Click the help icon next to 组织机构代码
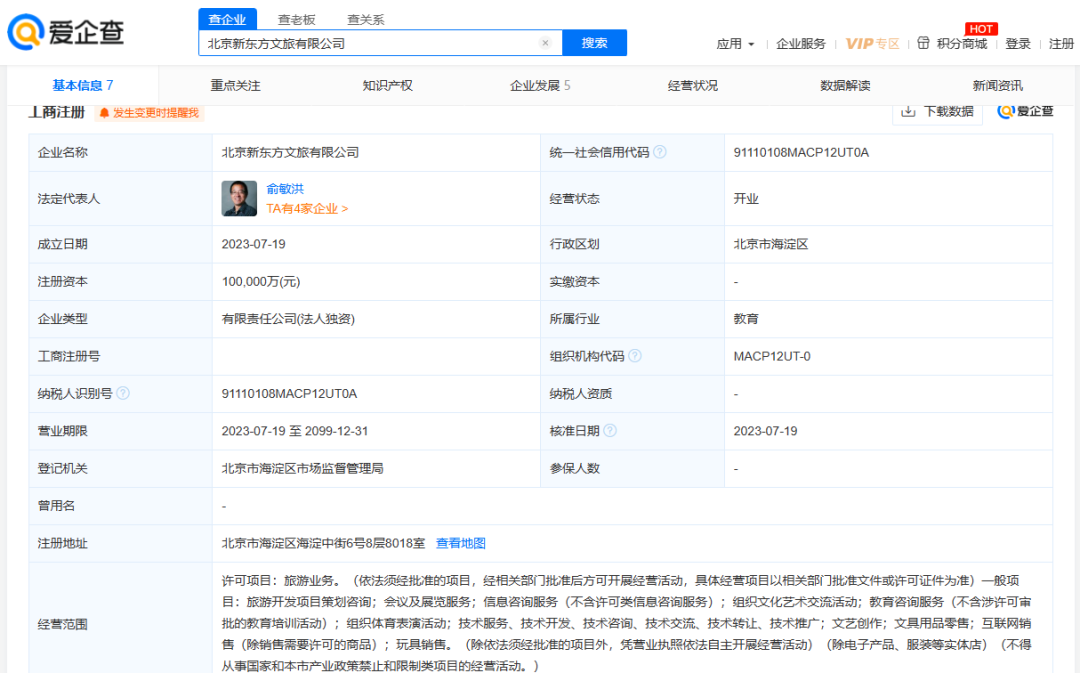1080x673 pixels. pyautogui.click(x=635, y=356)
